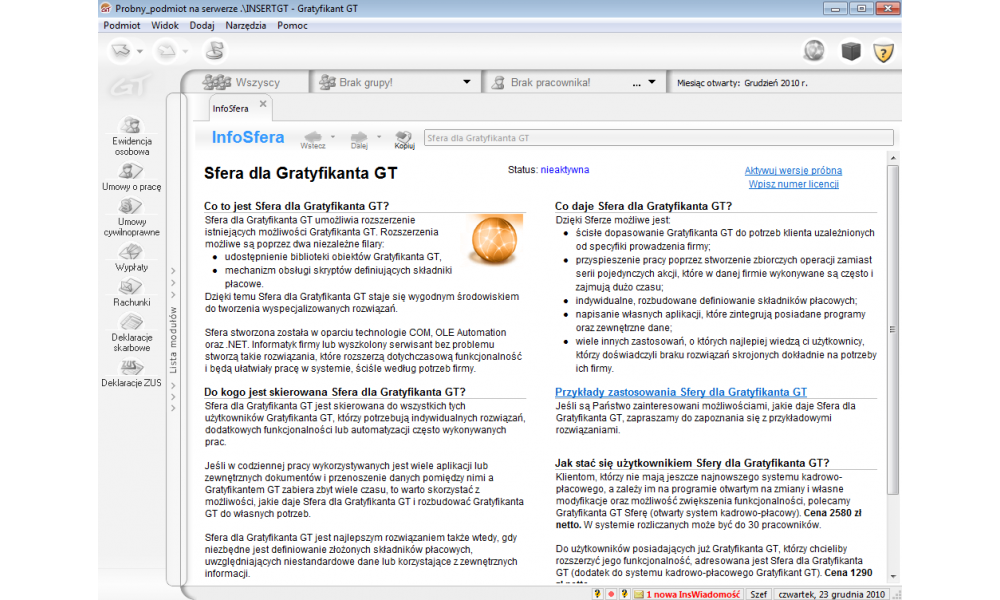Image resolution: width=1000 pixels, height=600 pixels.
Task: Click the nieaktywna status text
Action: pyautogui.click(x=564, y=170)
